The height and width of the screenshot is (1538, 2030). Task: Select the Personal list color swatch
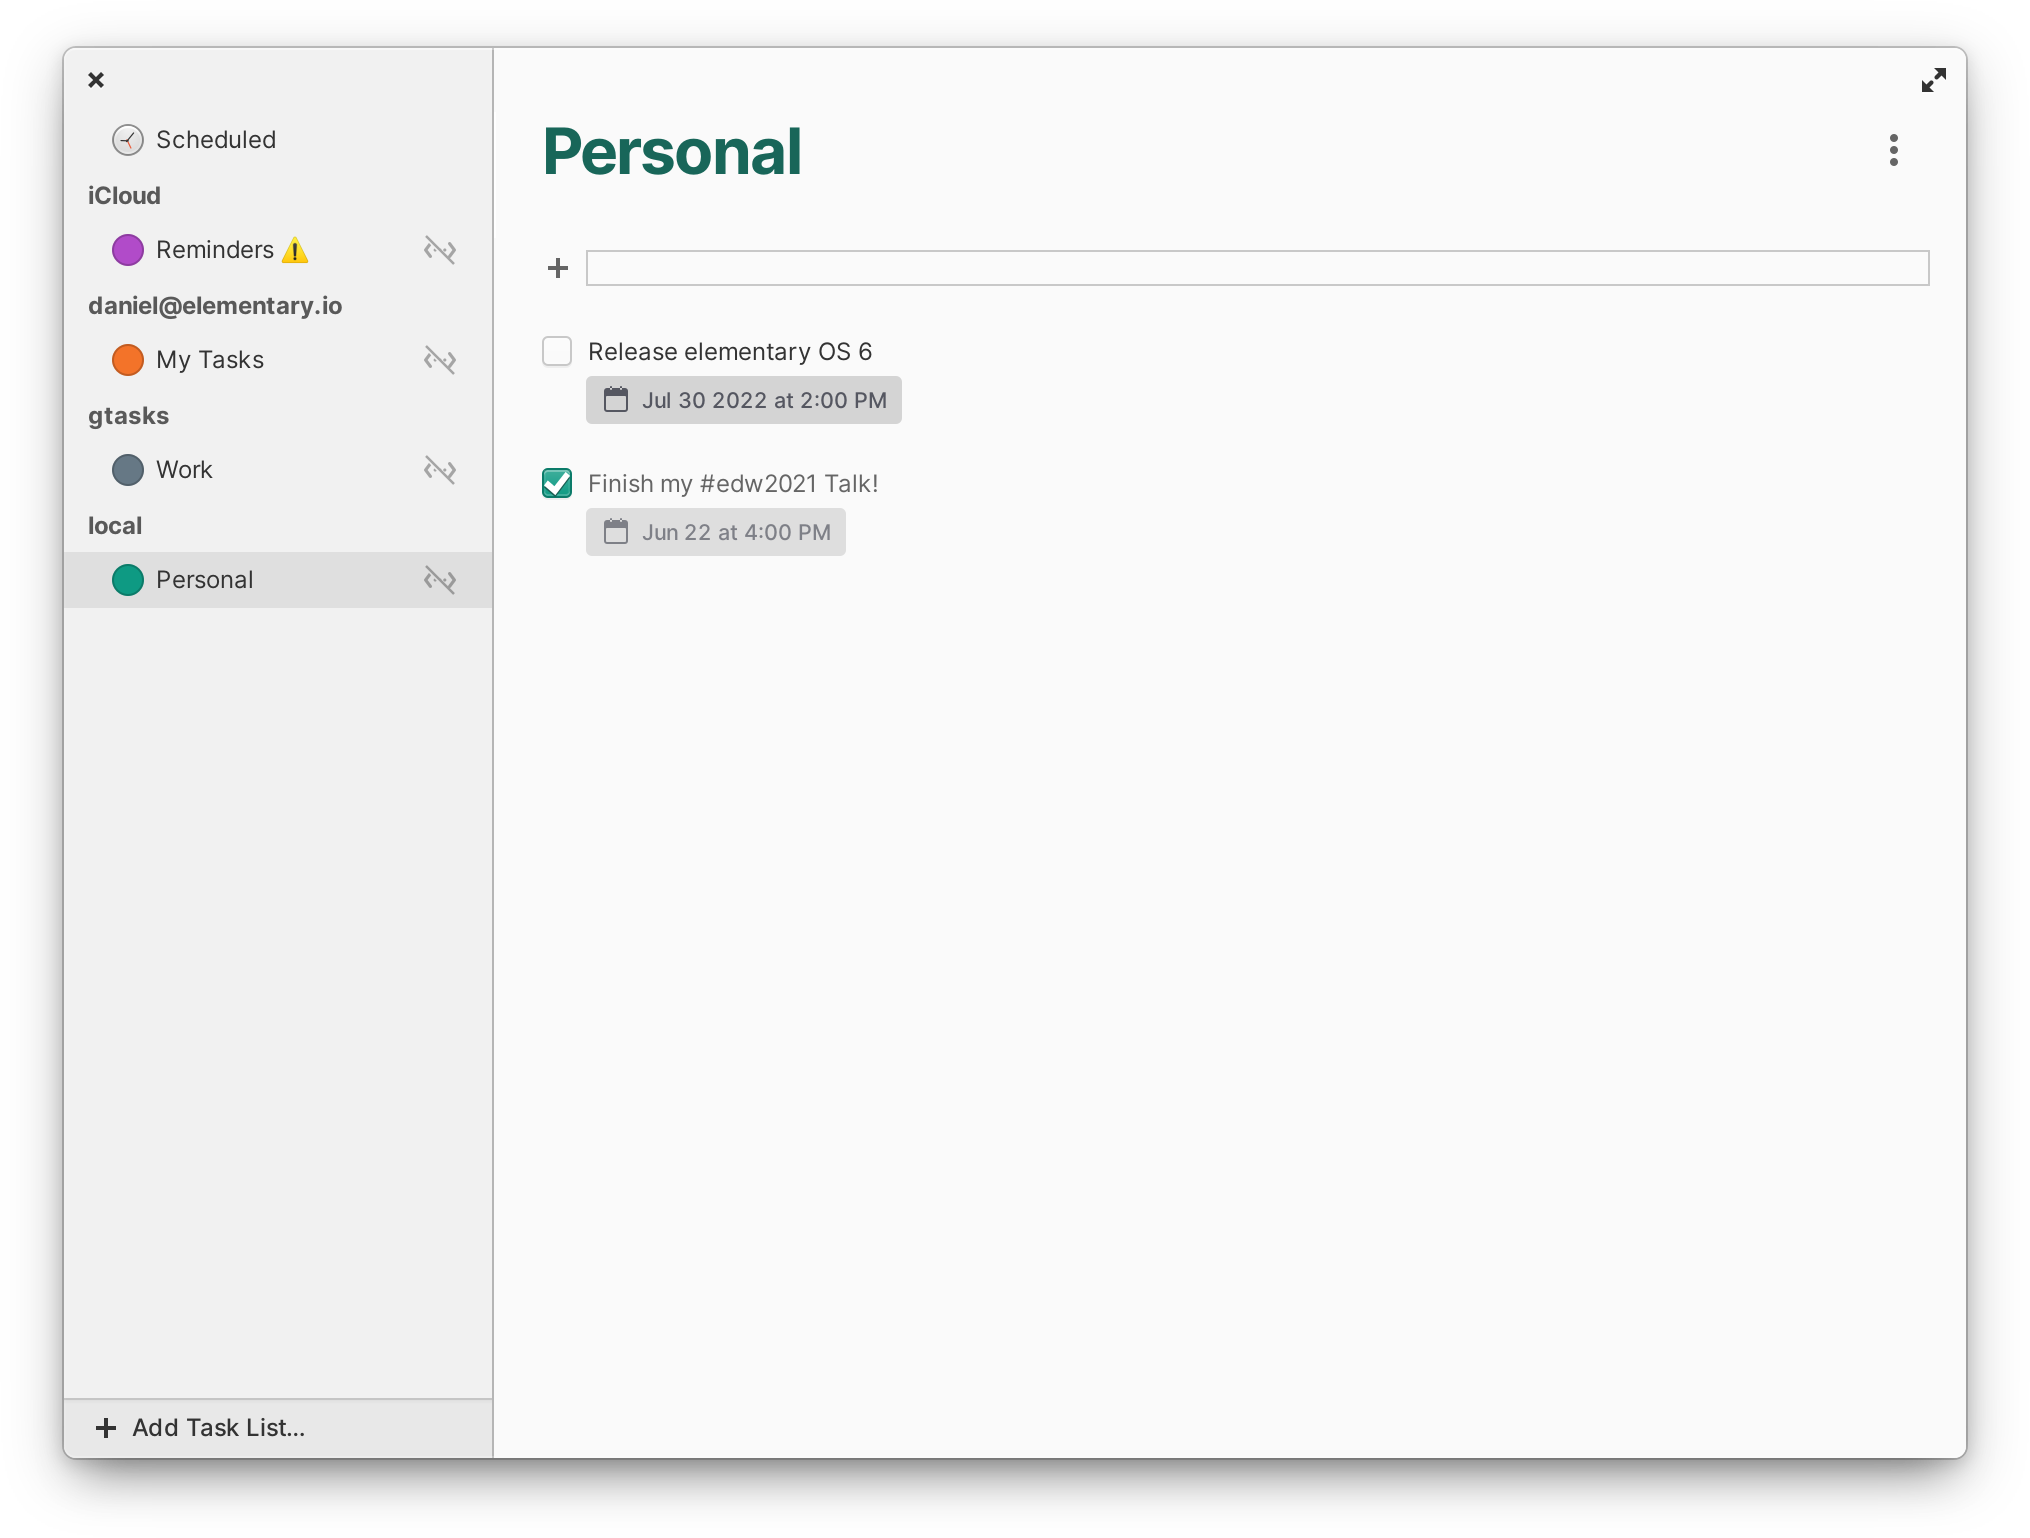pyautogui.click(x=129, y=578)
